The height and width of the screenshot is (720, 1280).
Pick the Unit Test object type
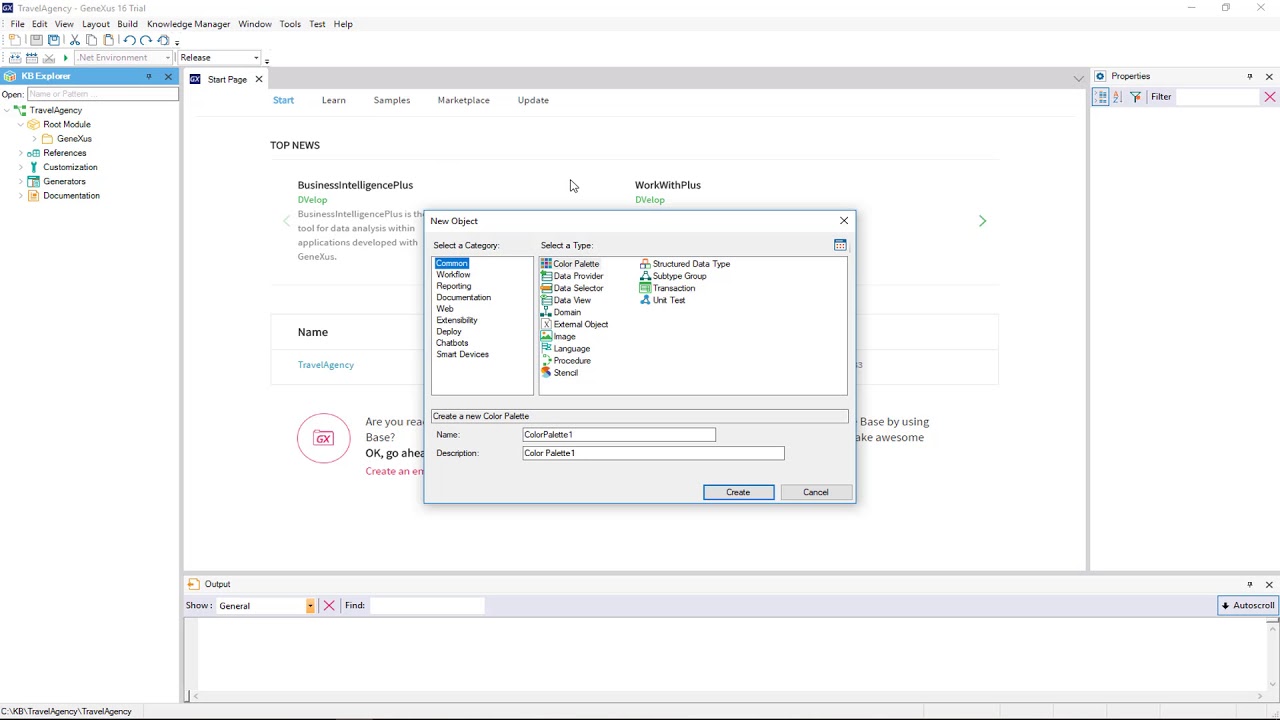point(663,300)
